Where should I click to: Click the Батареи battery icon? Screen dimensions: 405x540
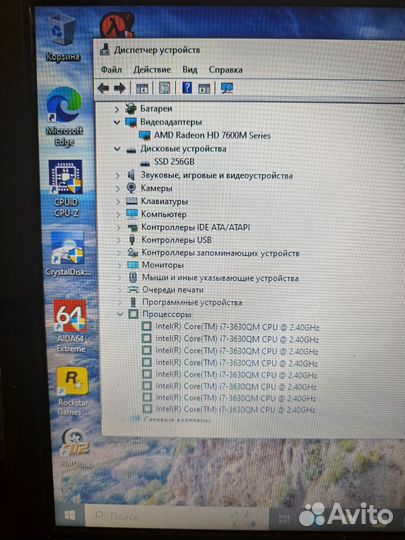click(131, 109)
